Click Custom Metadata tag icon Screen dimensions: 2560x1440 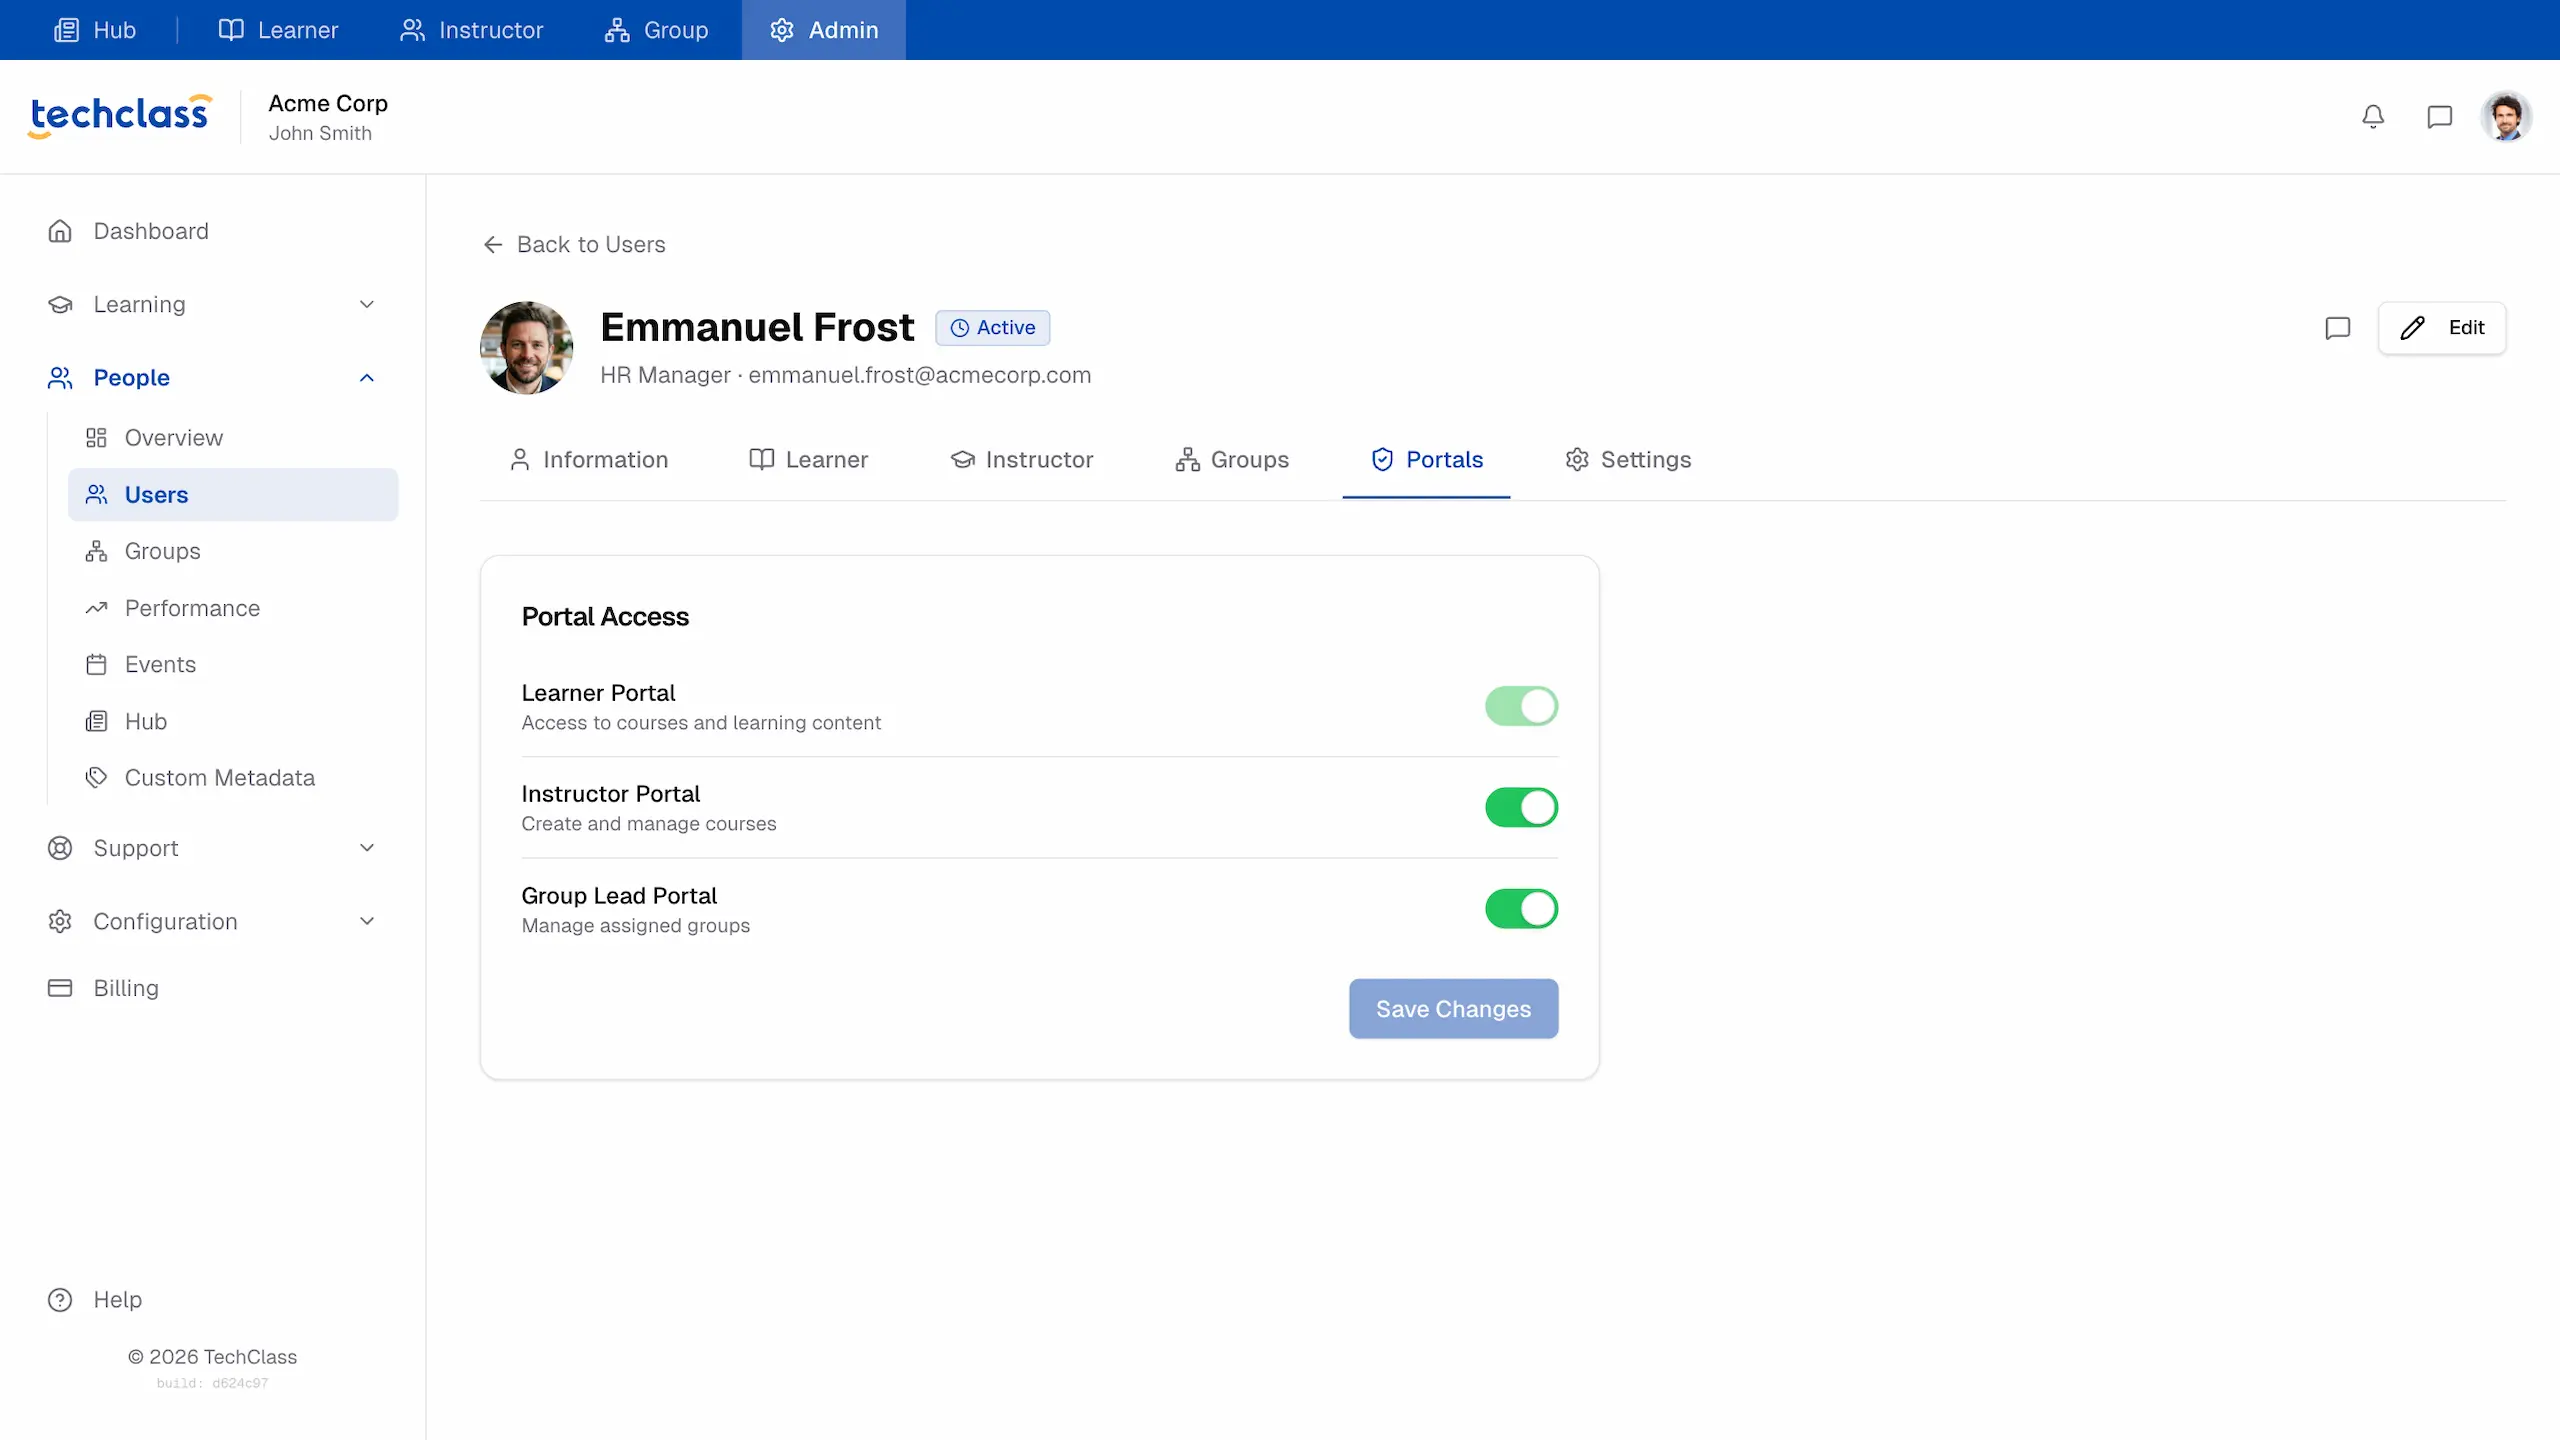[96, 777]
